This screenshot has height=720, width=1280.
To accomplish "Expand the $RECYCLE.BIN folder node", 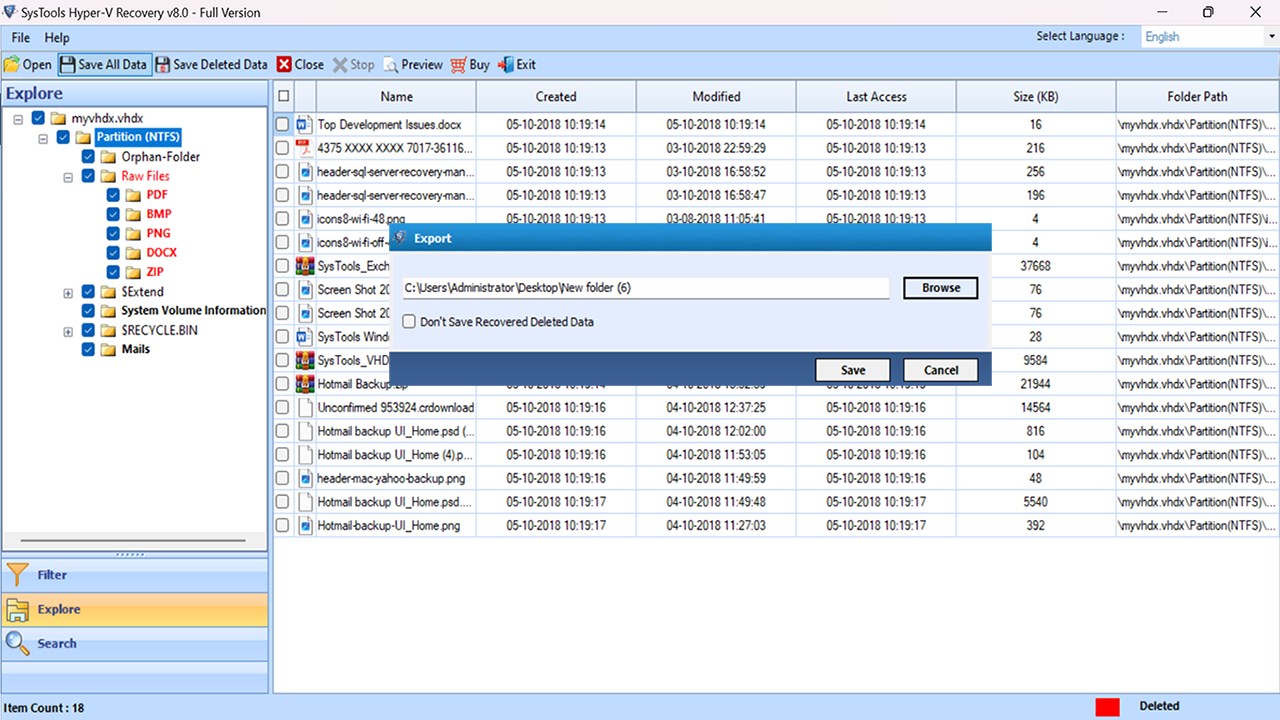I will coord(68,331).
